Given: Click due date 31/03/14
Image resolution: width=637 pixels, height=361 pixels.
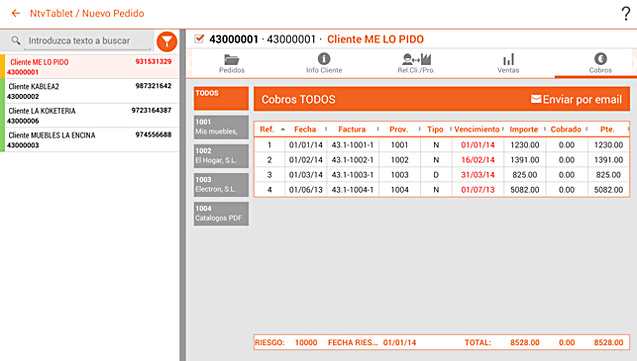Looking at the screenshot, I should 478,175.
